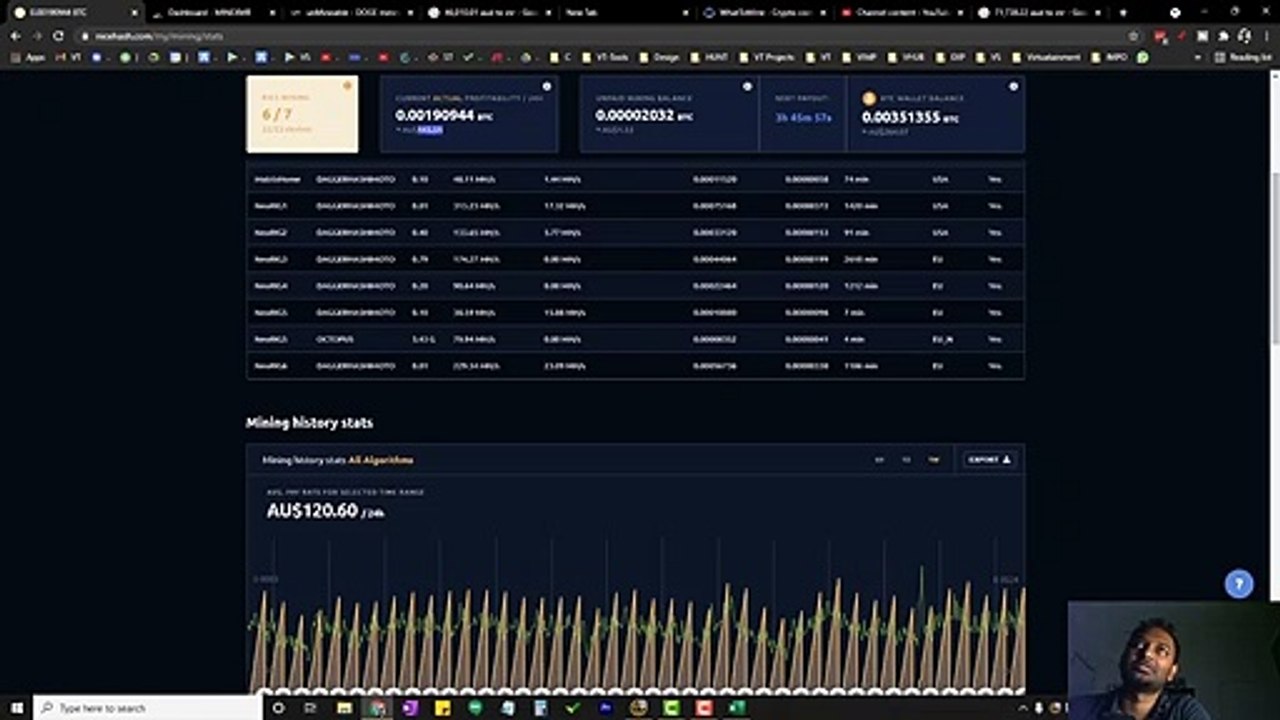Click the 0.00190944 BTC profitability value
This screenshot has width=1280, height=720.
tap(444, 115)
